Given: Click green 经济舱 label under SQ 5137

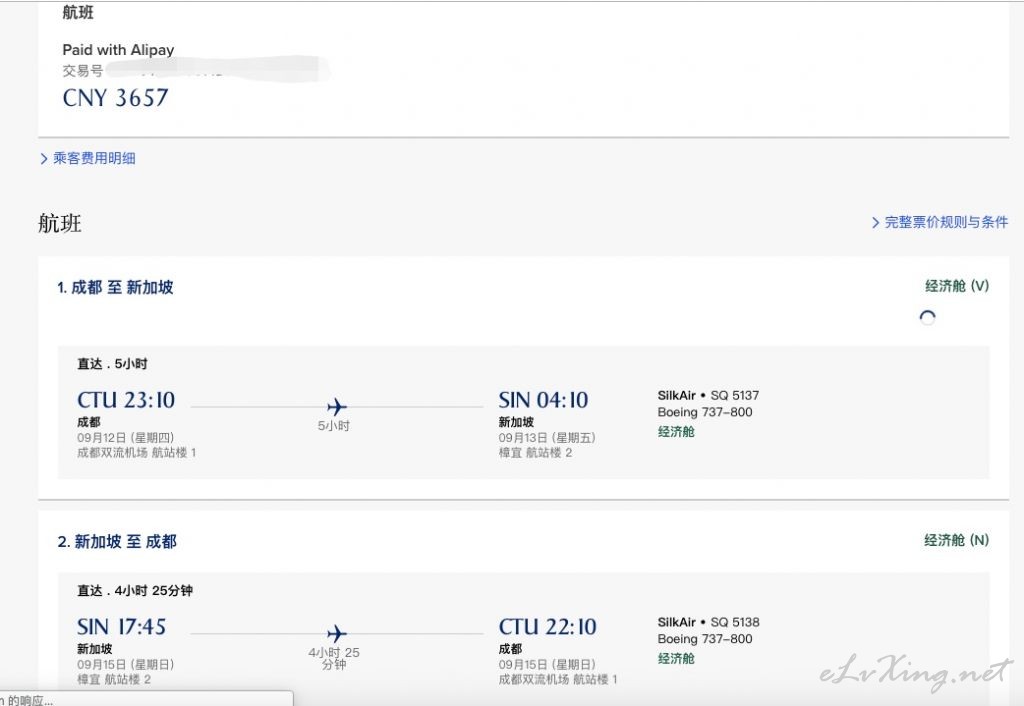Looking at the screenshot, I should pos(676,432).
